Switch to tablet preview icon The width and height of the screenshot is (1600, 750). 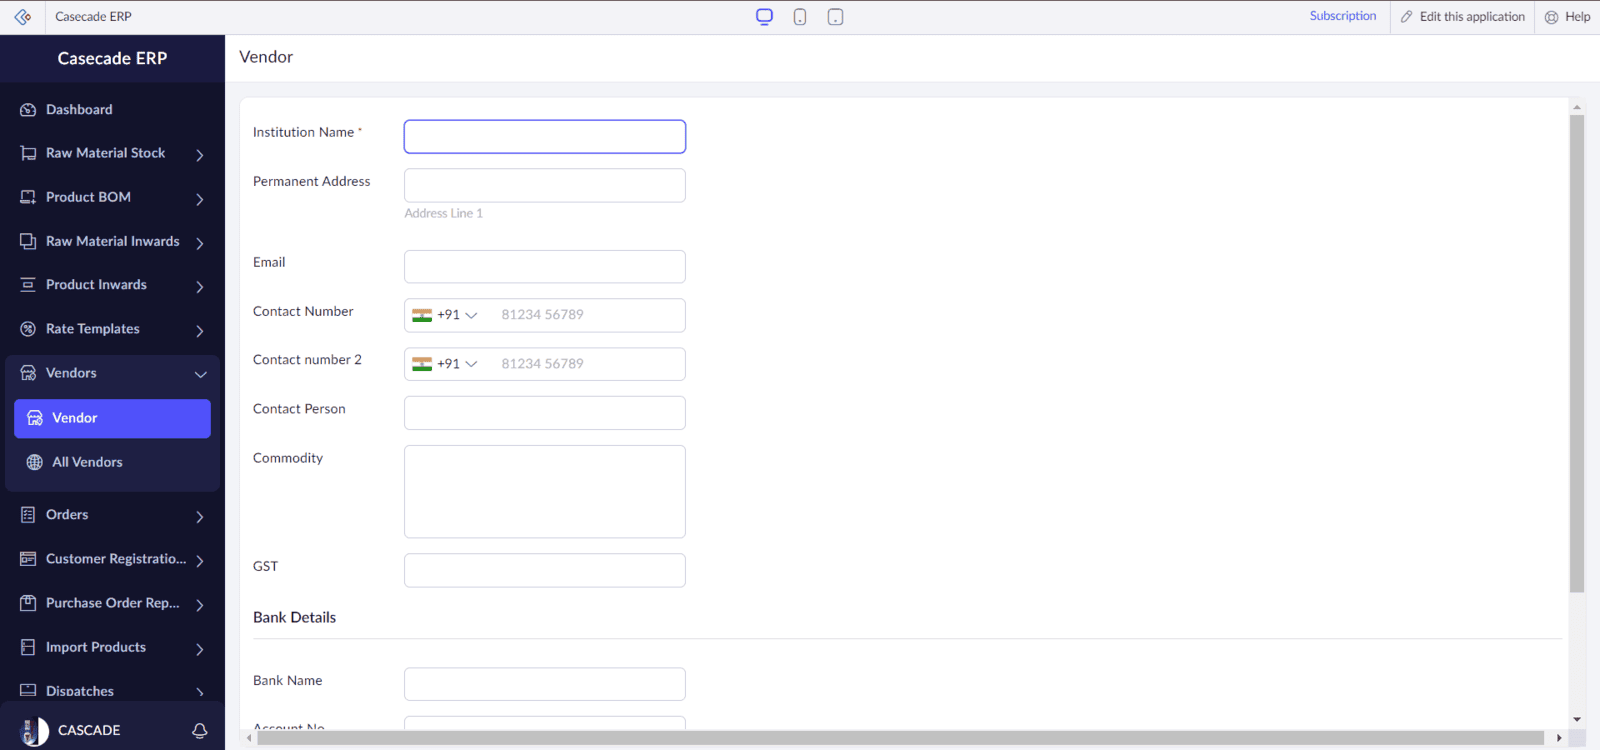click(x=835, y=17)
